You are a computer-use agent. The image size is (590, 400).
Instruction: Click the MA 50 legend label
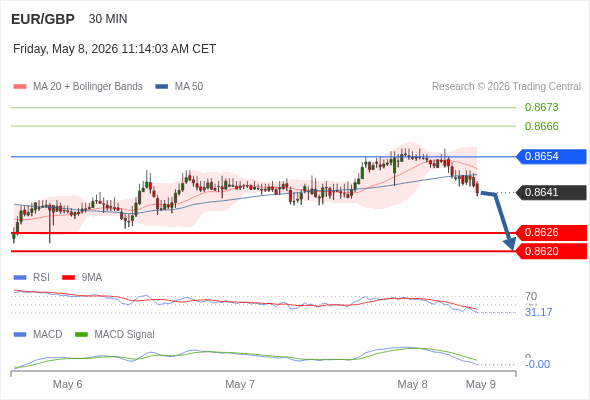[189, 87]
